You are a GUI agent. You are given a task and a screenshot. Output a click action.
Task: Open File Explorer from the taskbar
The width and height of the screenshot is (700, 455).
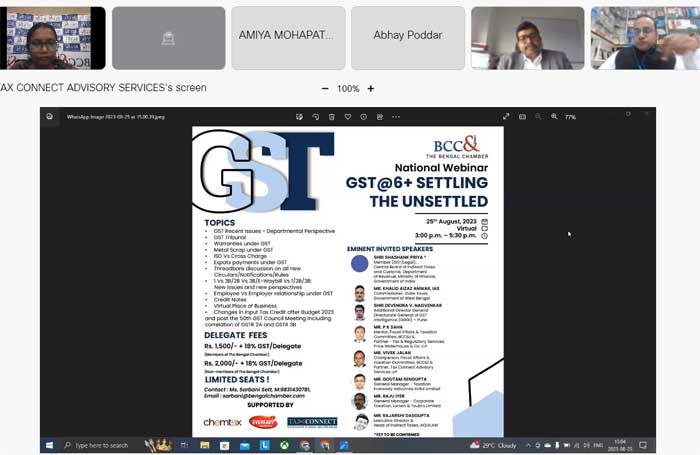click(x=204, y=445)
